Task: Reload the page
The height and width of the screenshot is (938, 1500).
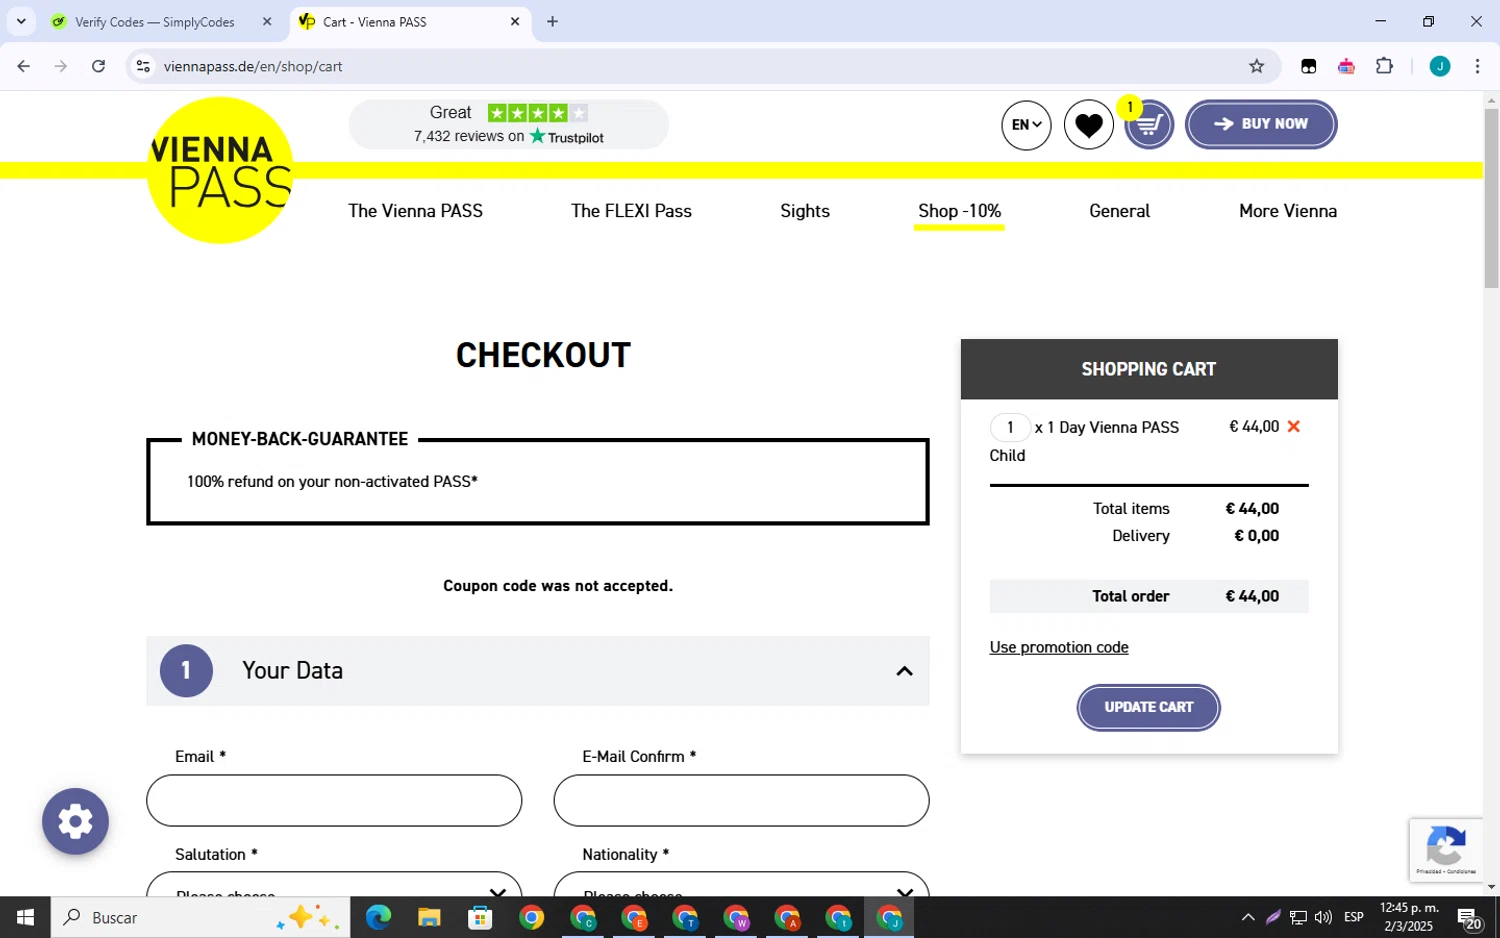Action: pos(98,67)
